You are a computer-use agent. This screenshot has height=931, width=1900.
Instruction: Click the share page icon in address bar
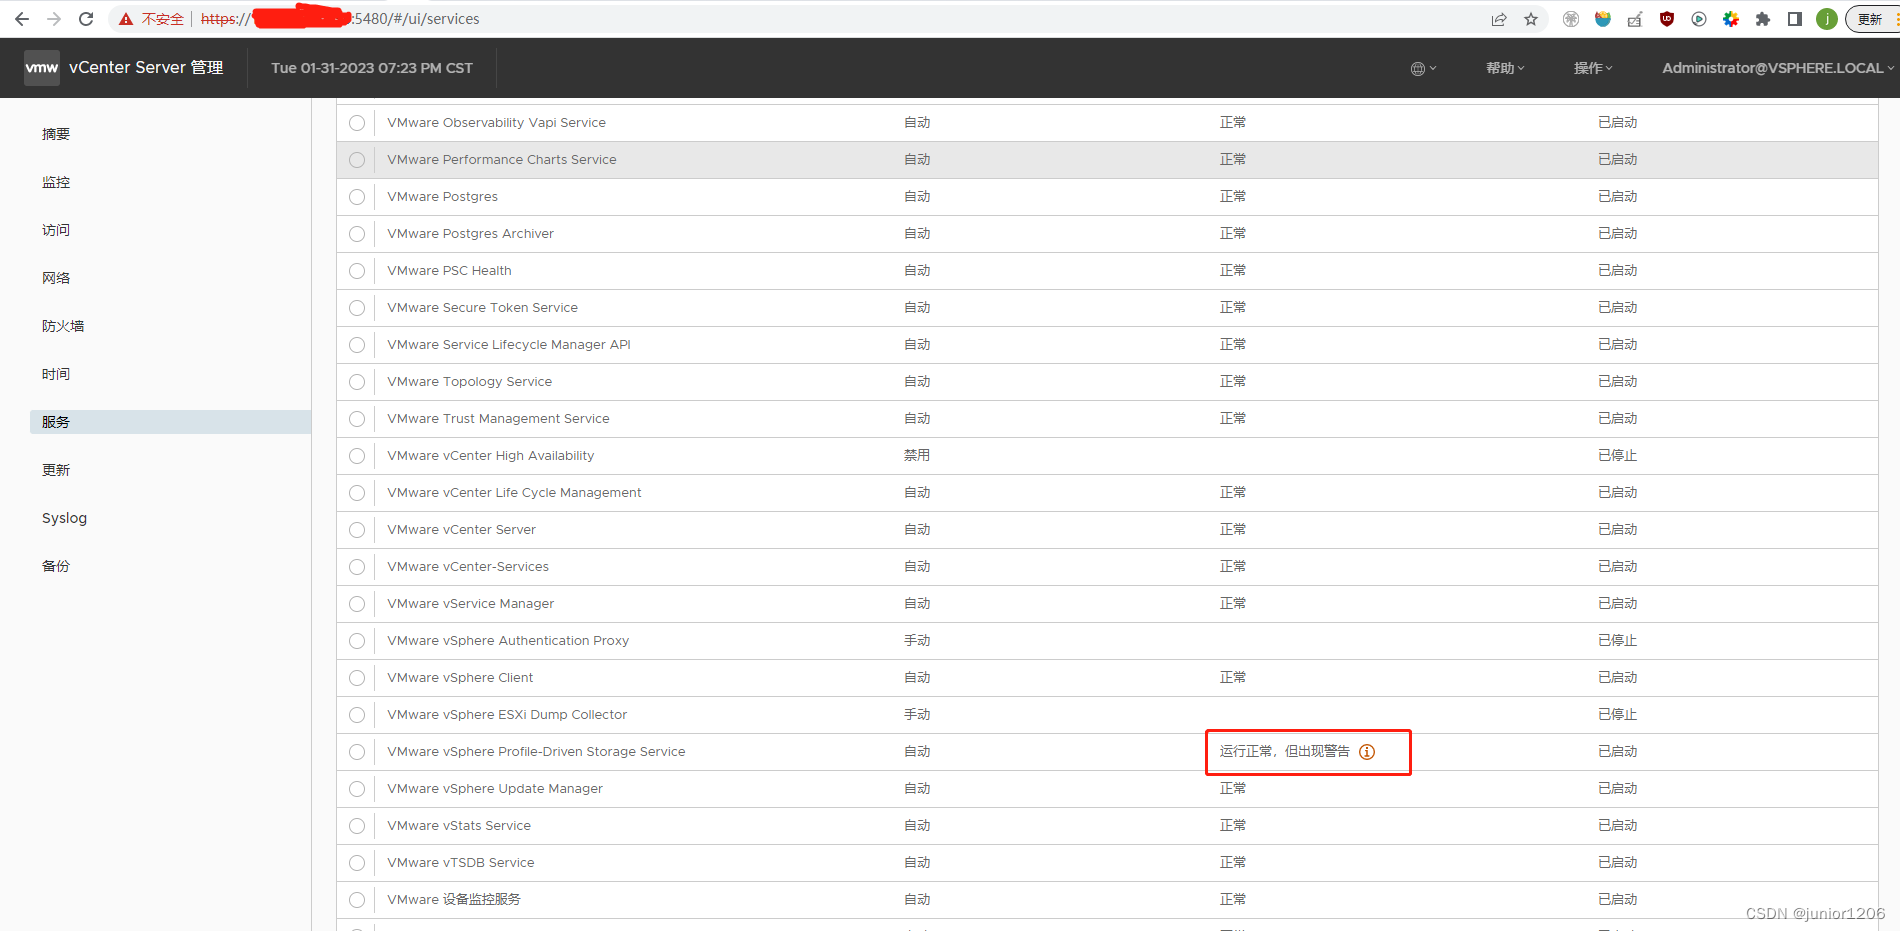tap(1499, 19)
